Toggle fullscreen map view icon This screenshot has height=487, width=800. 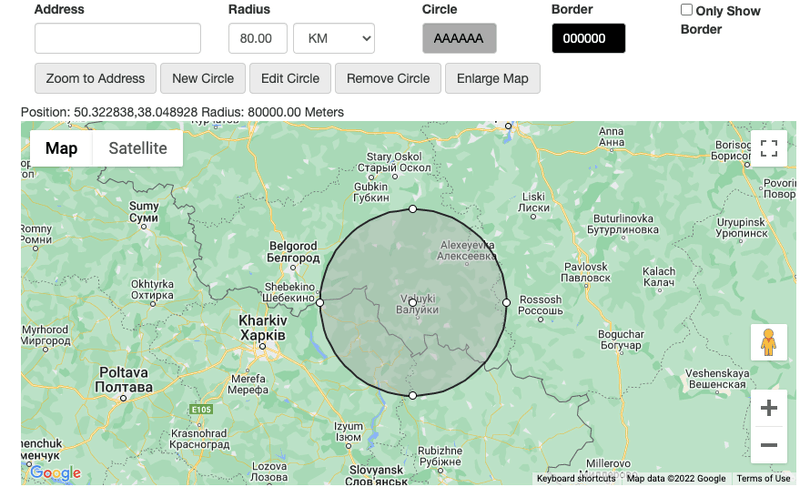coord(768,148)
